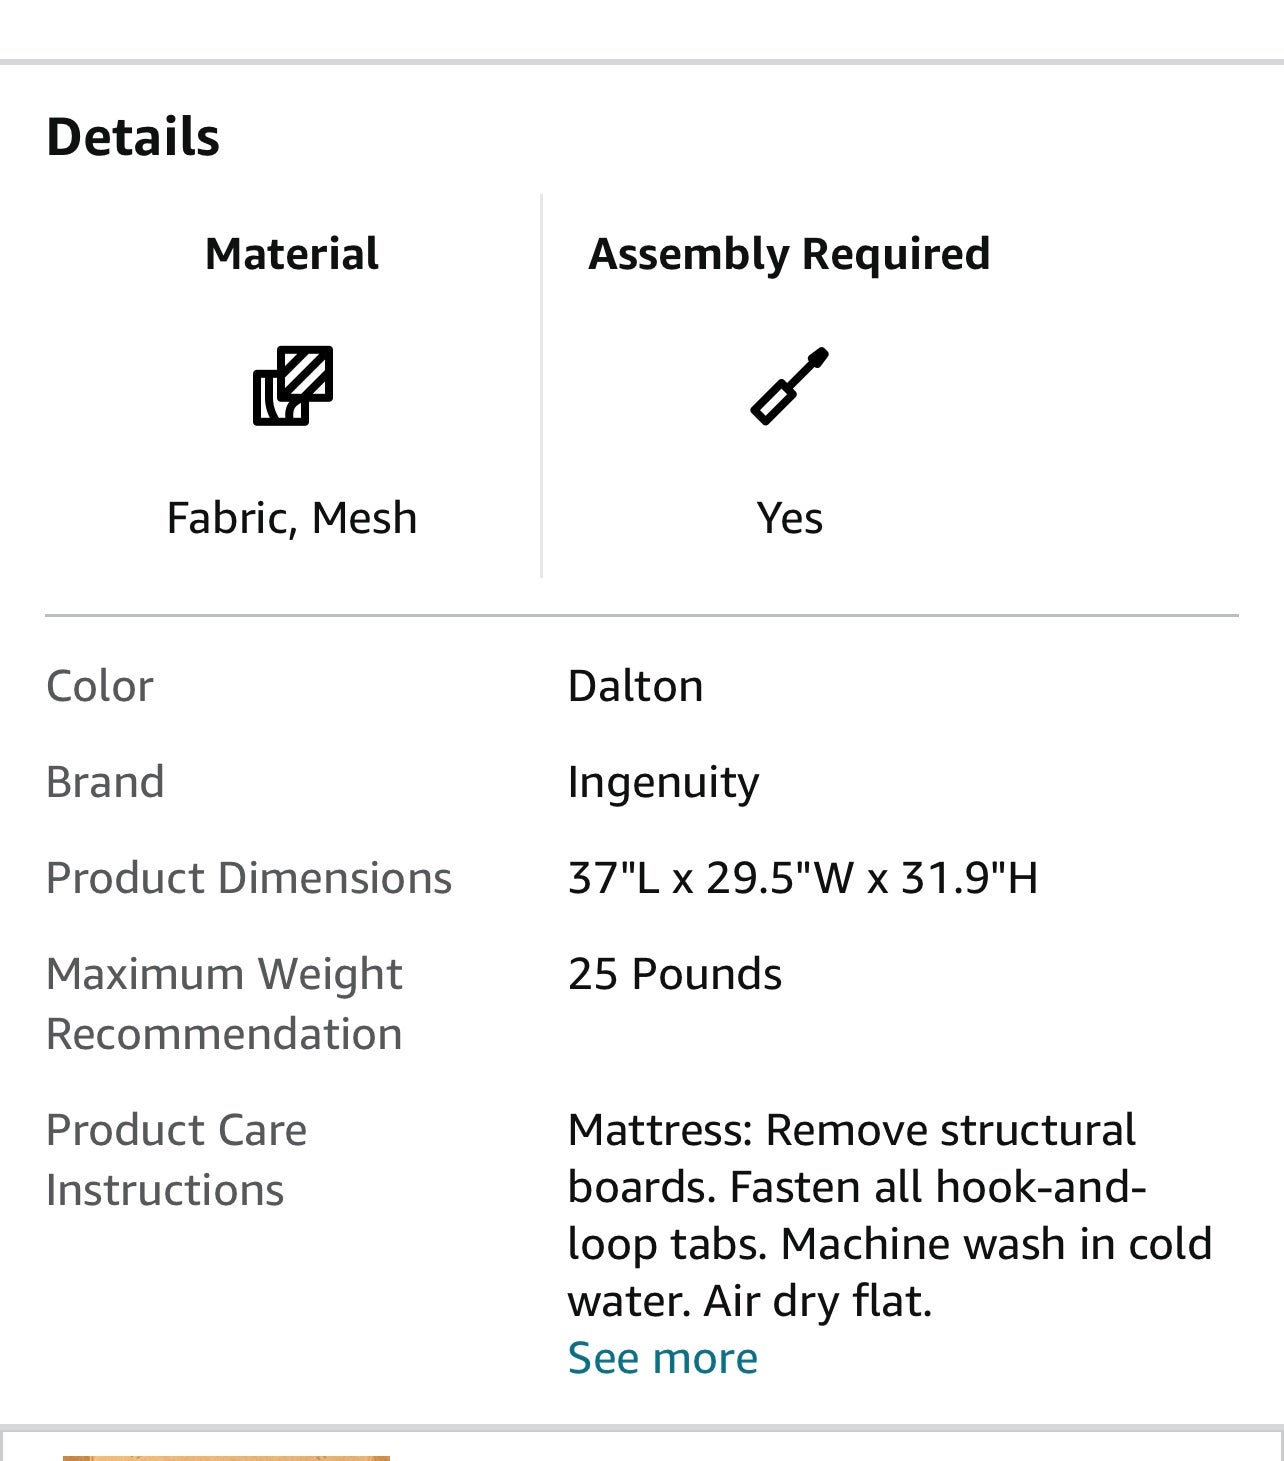Tap the Maximum Weight Recommendation label
The image size is (1284, 1461).
(224, 1003)
